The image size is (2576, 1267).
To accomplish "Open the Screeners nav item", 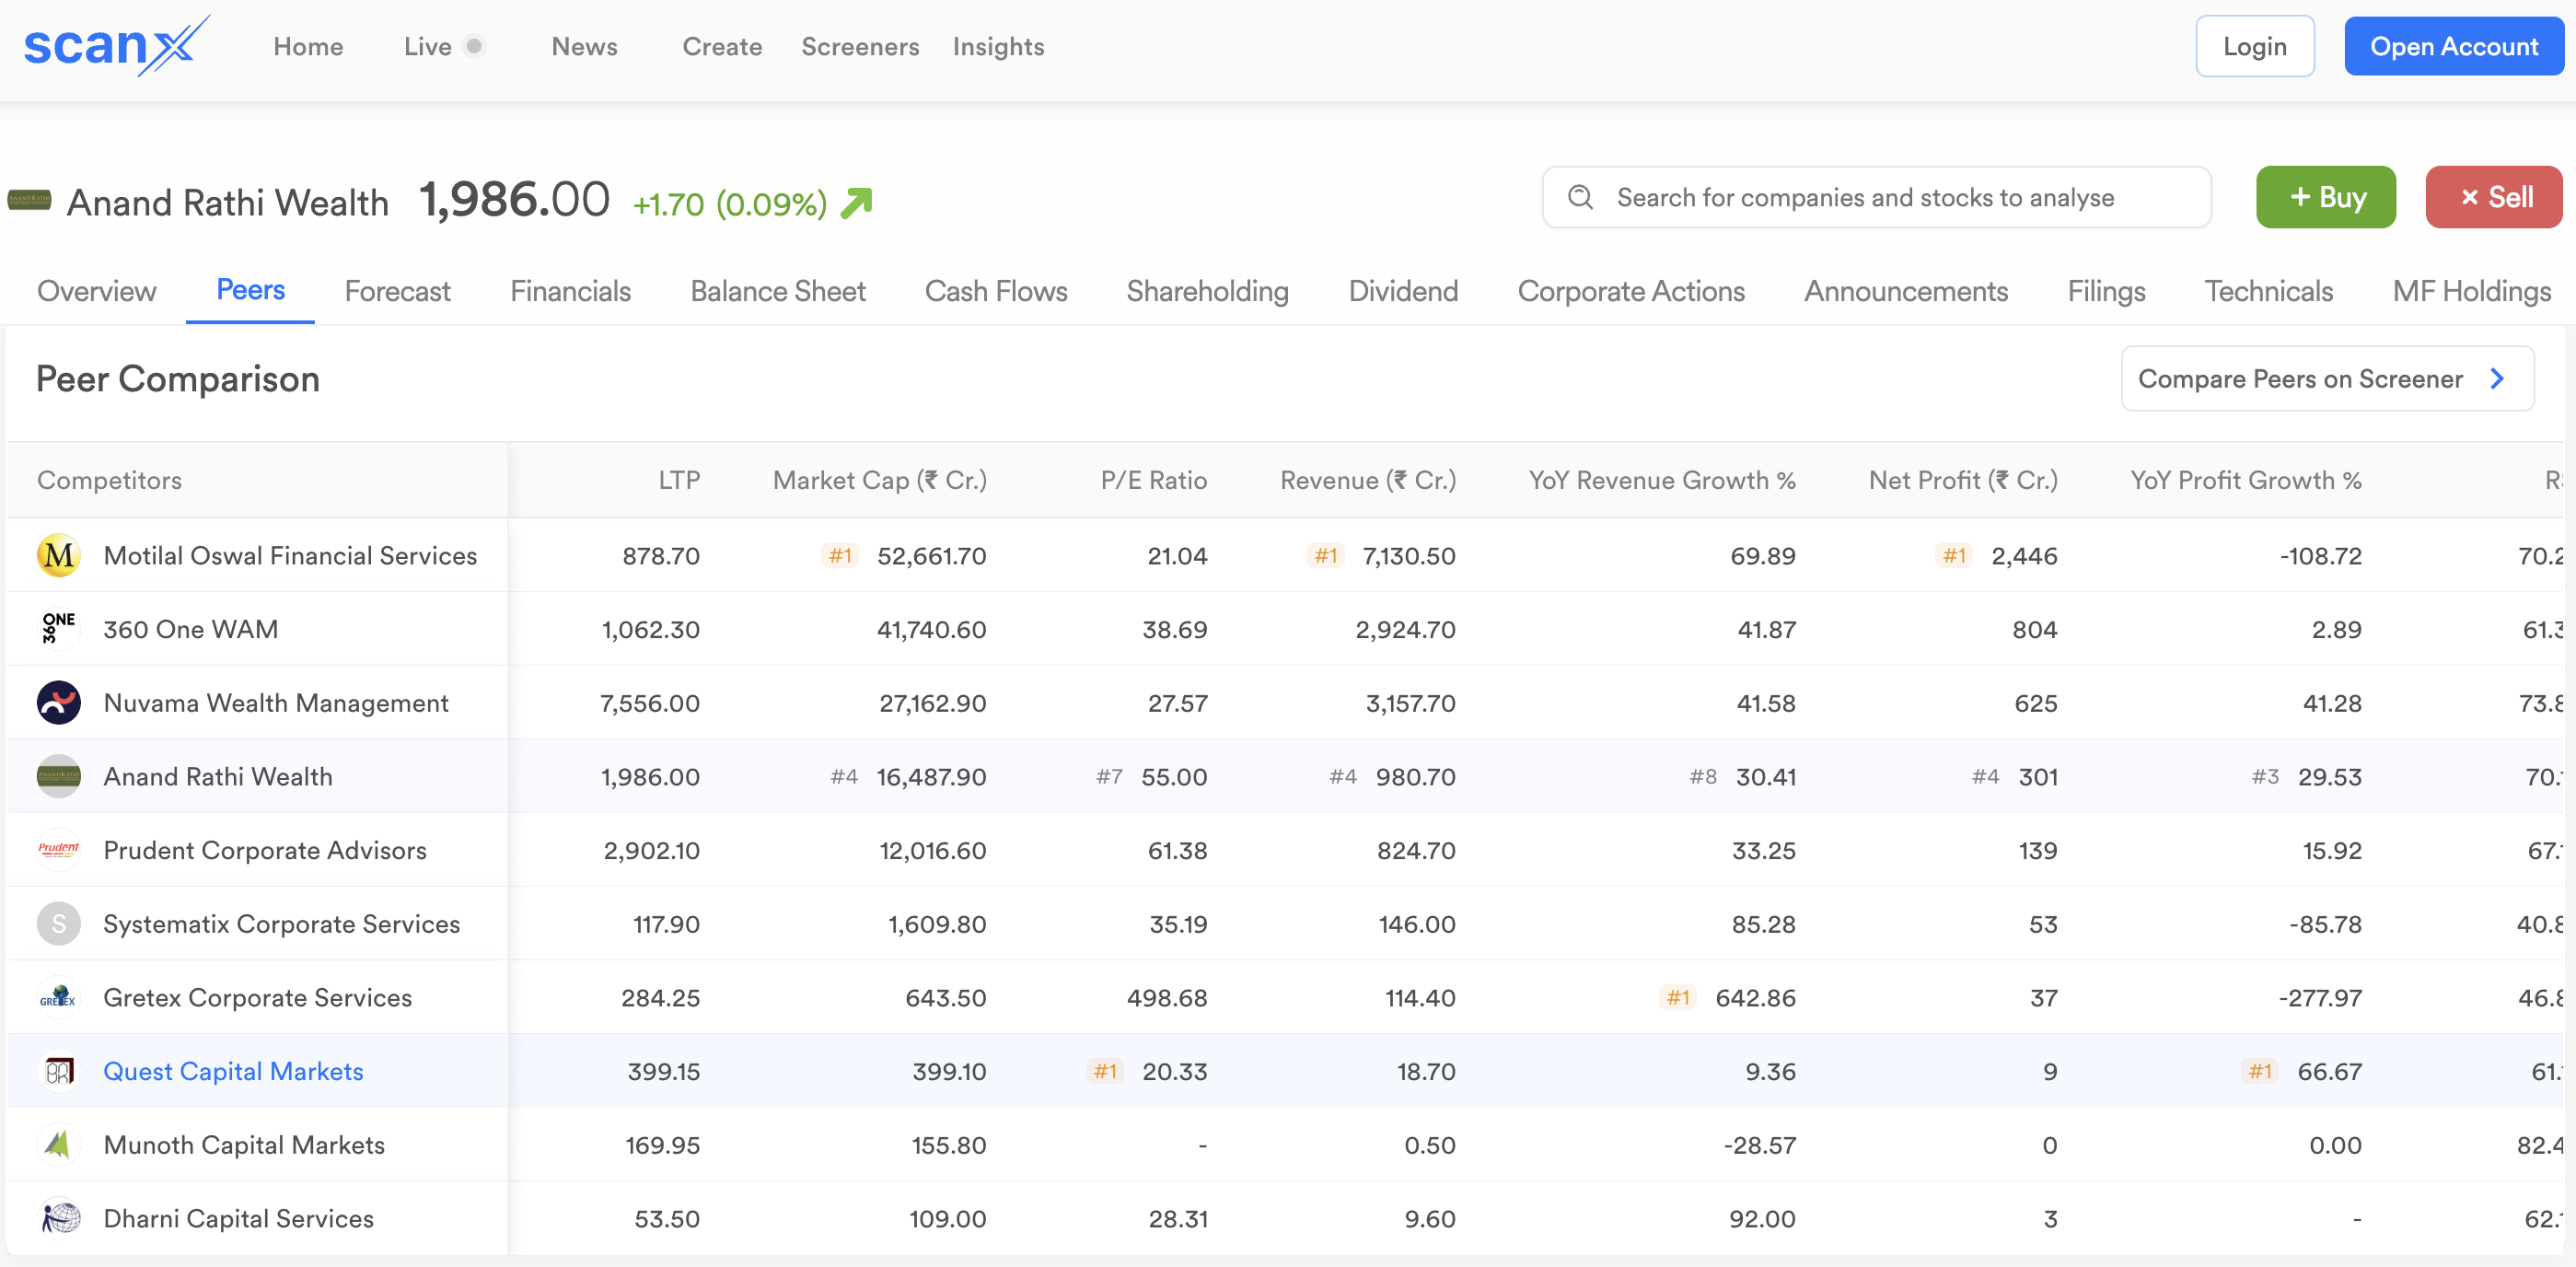I will coord(860,47).
